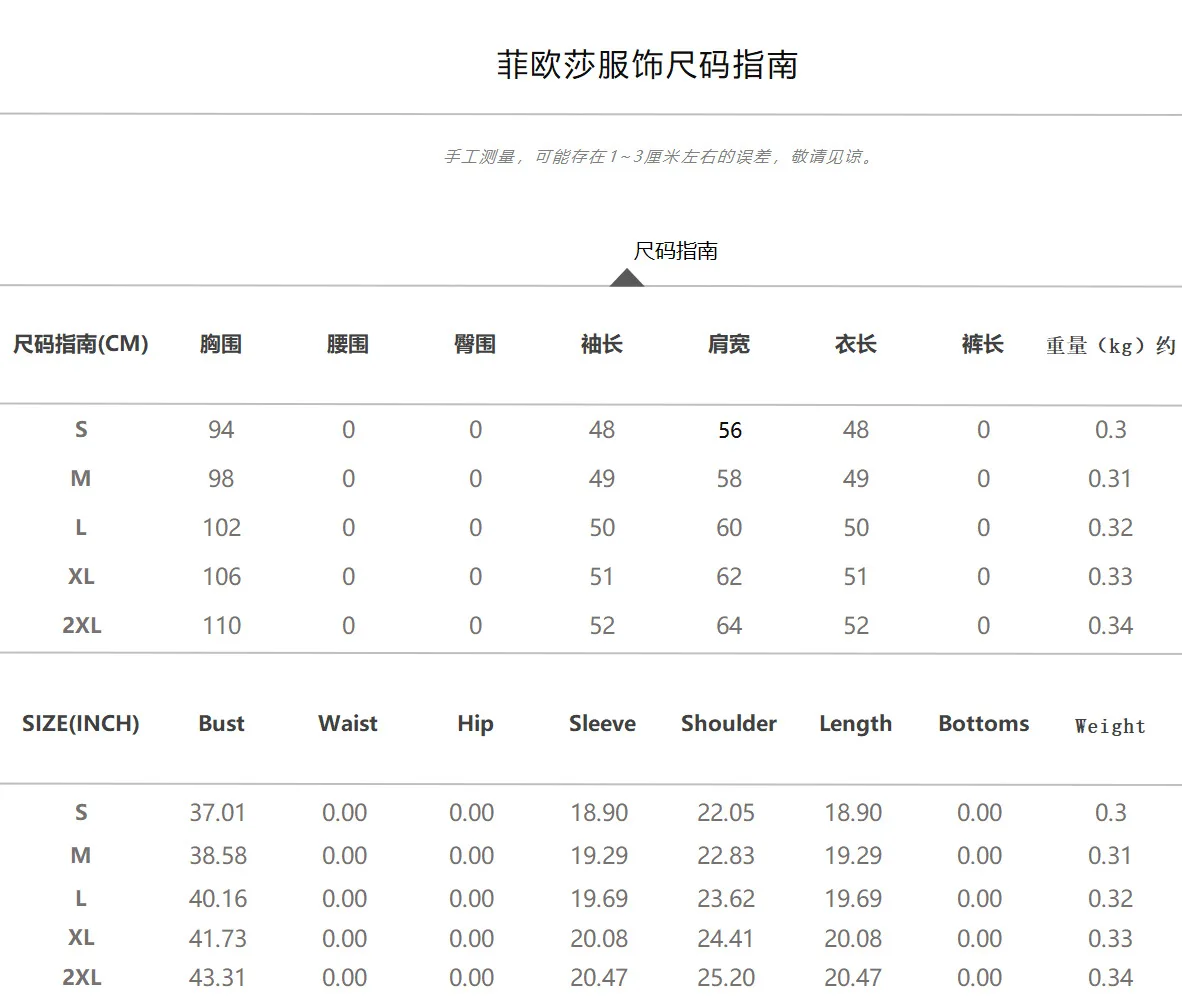Select the 腰围 column header

pos(348,344)
